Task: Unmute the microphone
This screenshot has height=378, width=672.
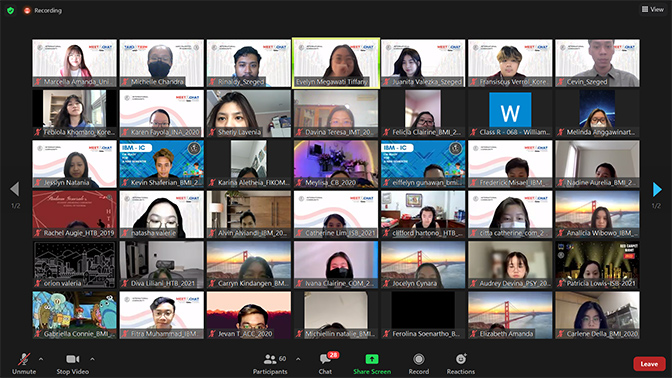Action: point(24,363)
